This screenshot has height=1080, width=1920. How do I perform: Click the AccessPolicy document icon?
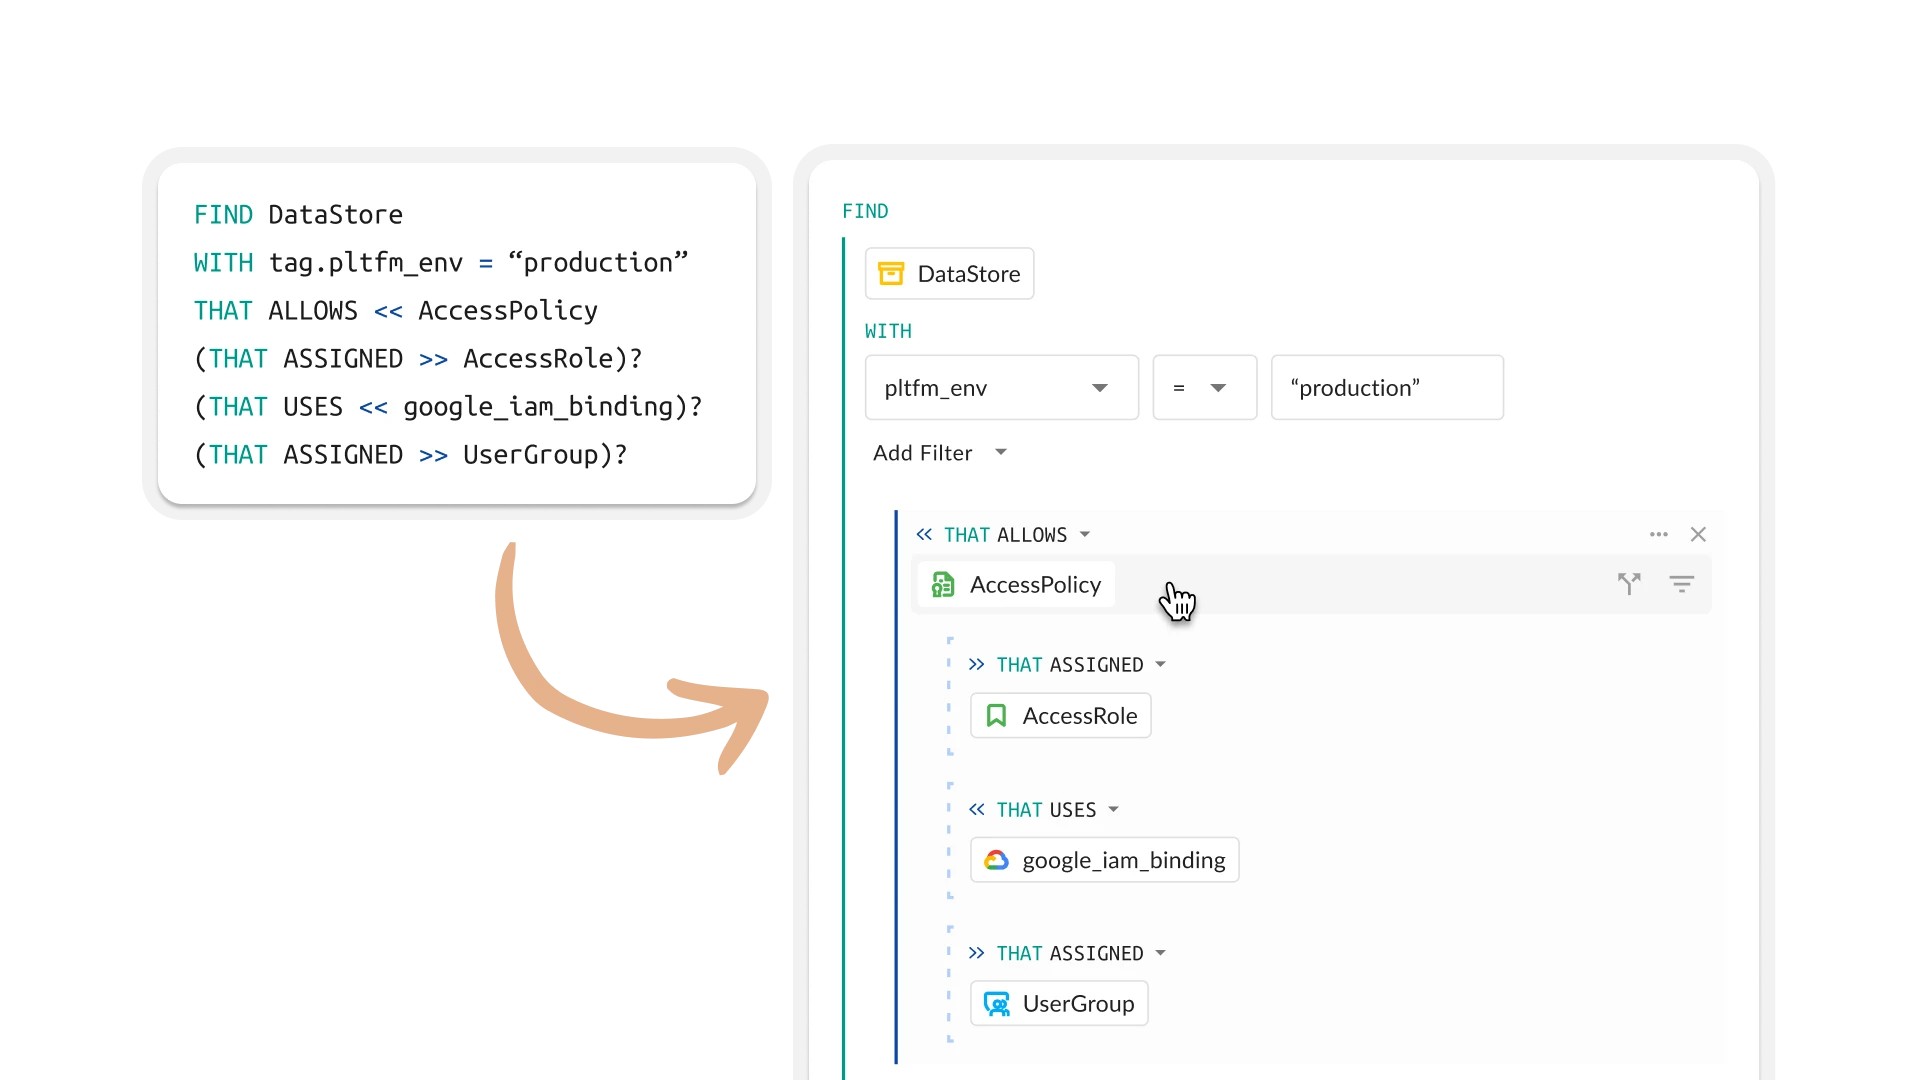943,585
